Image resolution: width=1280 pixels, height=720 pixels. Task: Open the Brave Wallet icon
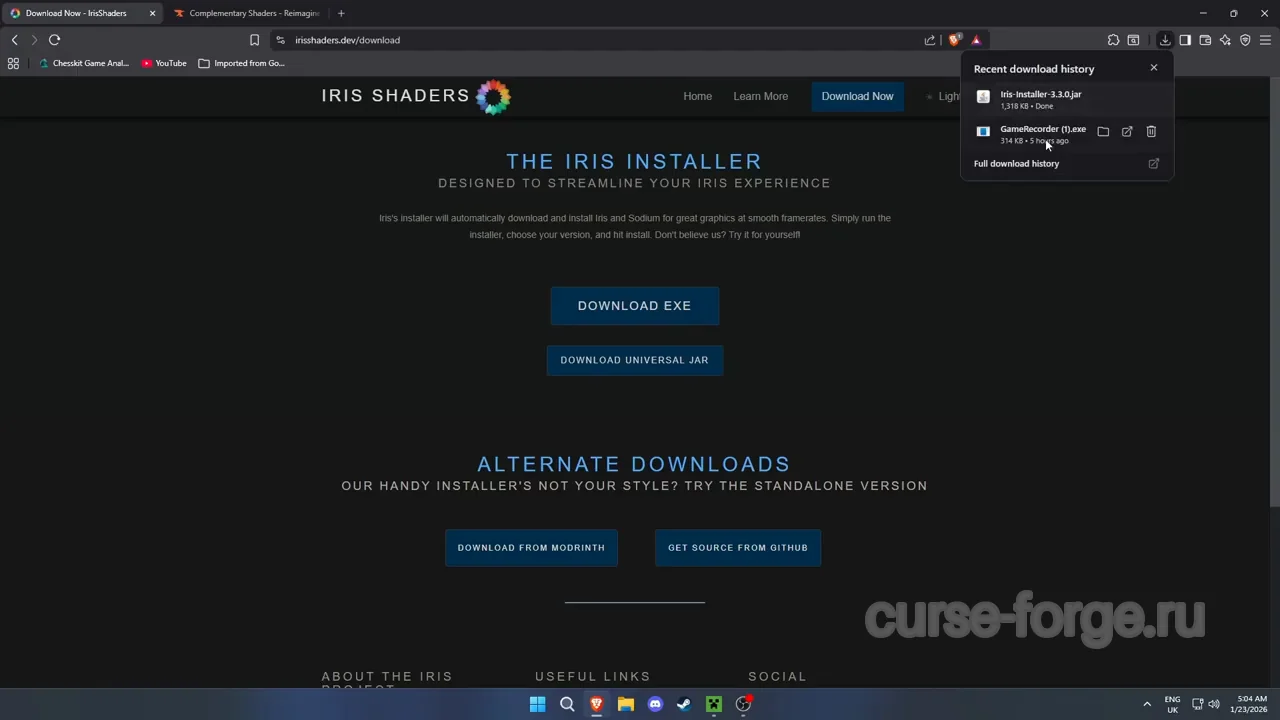(x=1205, y=40)
